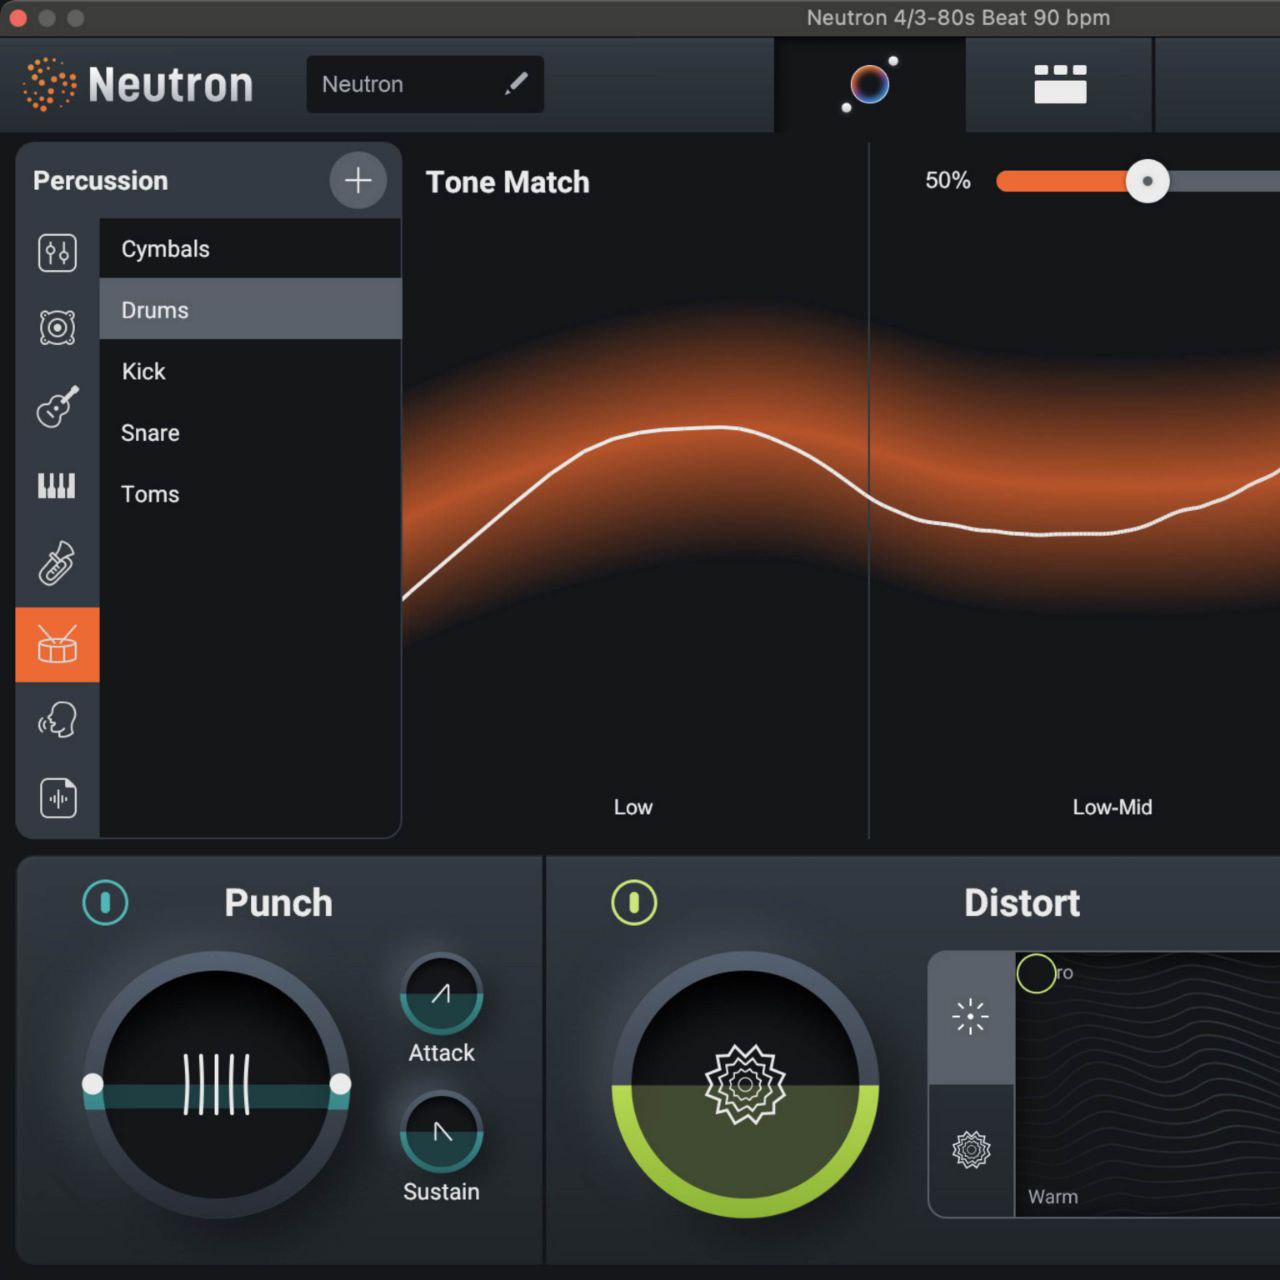Click the Punch main amount dial
1280x1280 pixels.
click(216, 1084)
